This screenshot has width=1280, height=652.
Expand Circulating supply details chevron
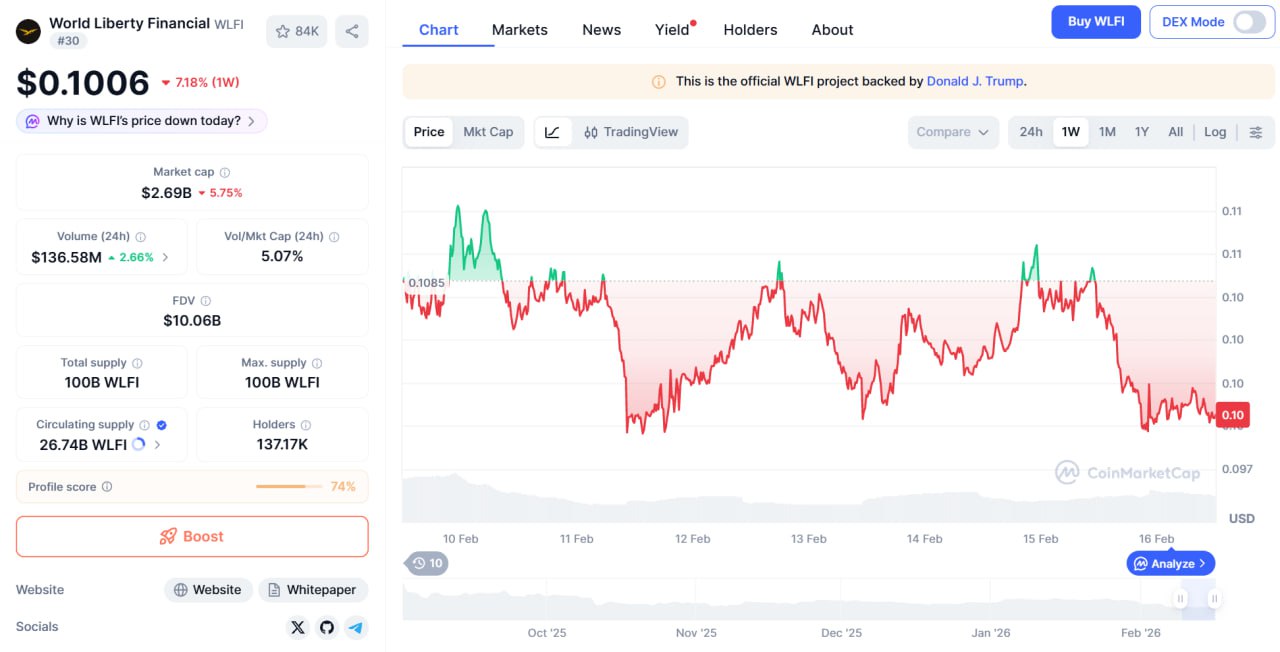(x=158, y=445)
